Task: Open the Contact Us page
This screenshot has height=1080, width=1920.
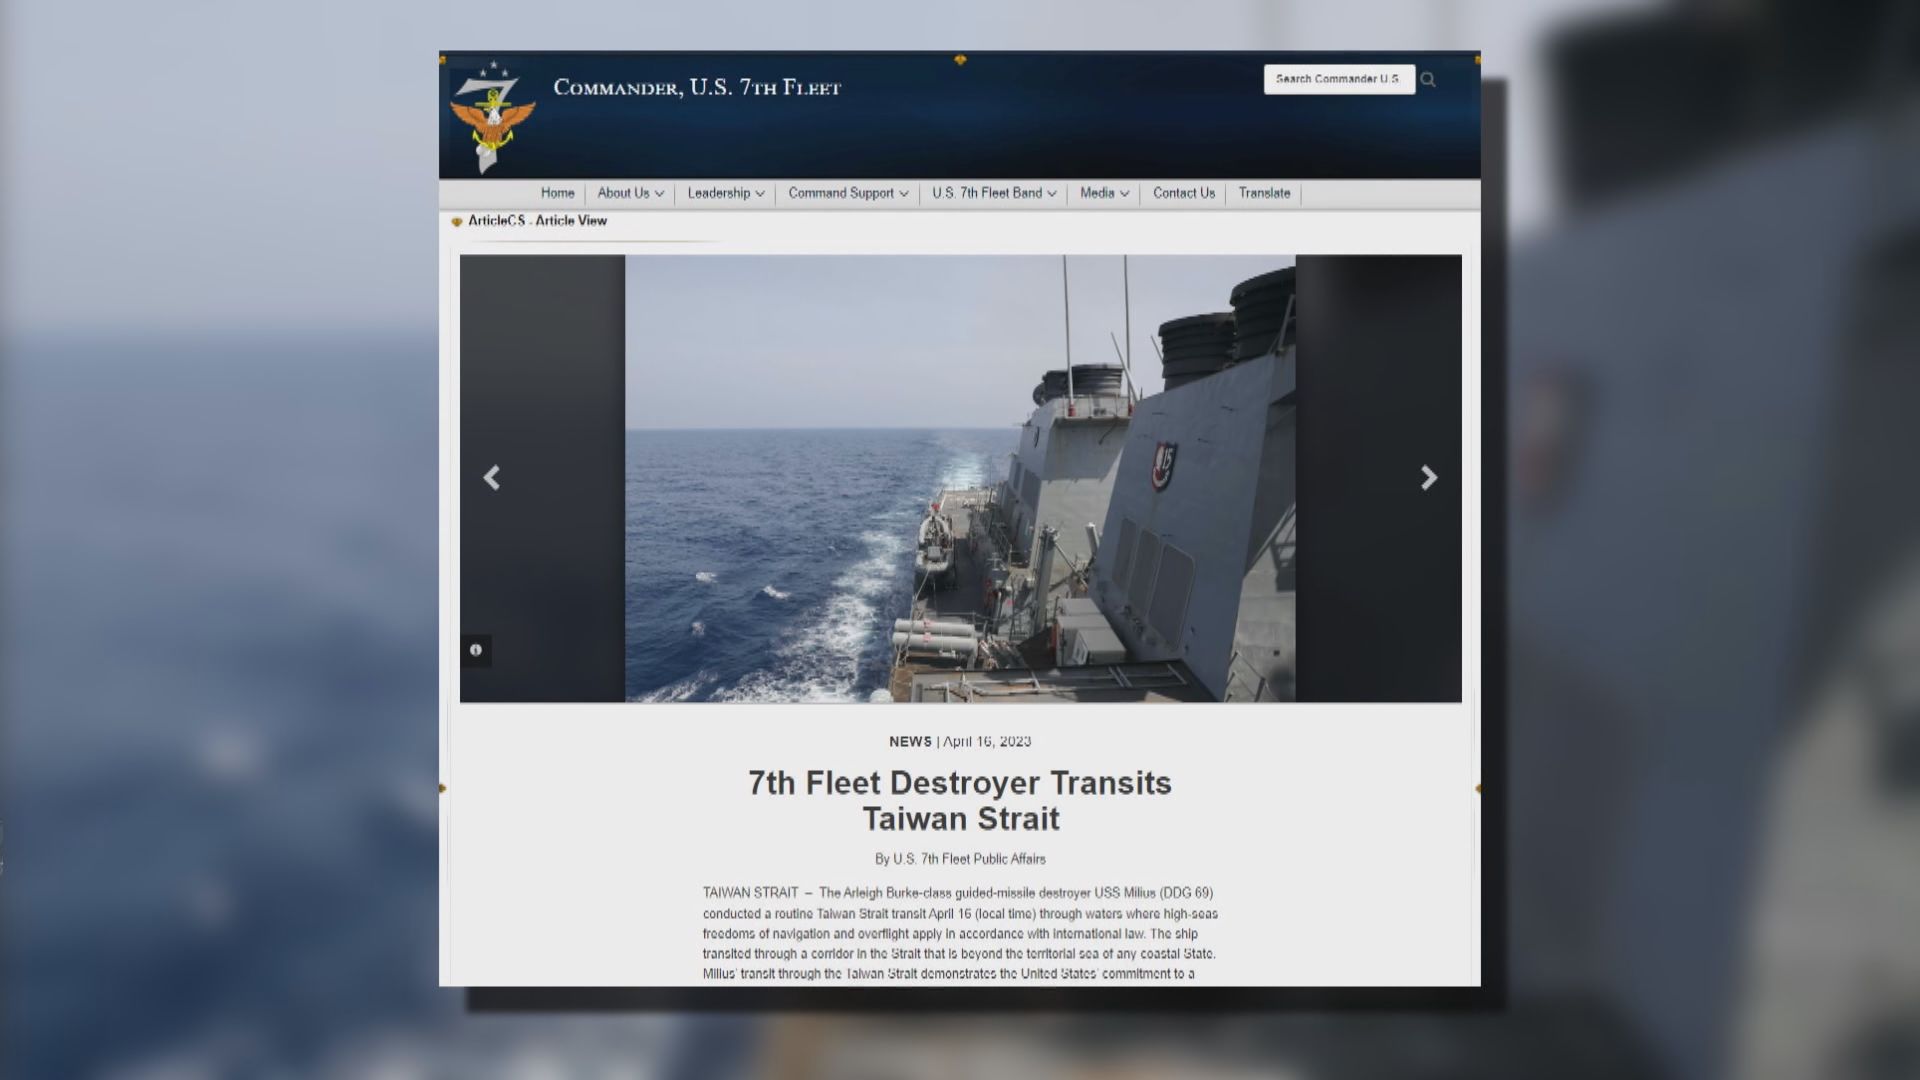Action: coord(1183,193)
